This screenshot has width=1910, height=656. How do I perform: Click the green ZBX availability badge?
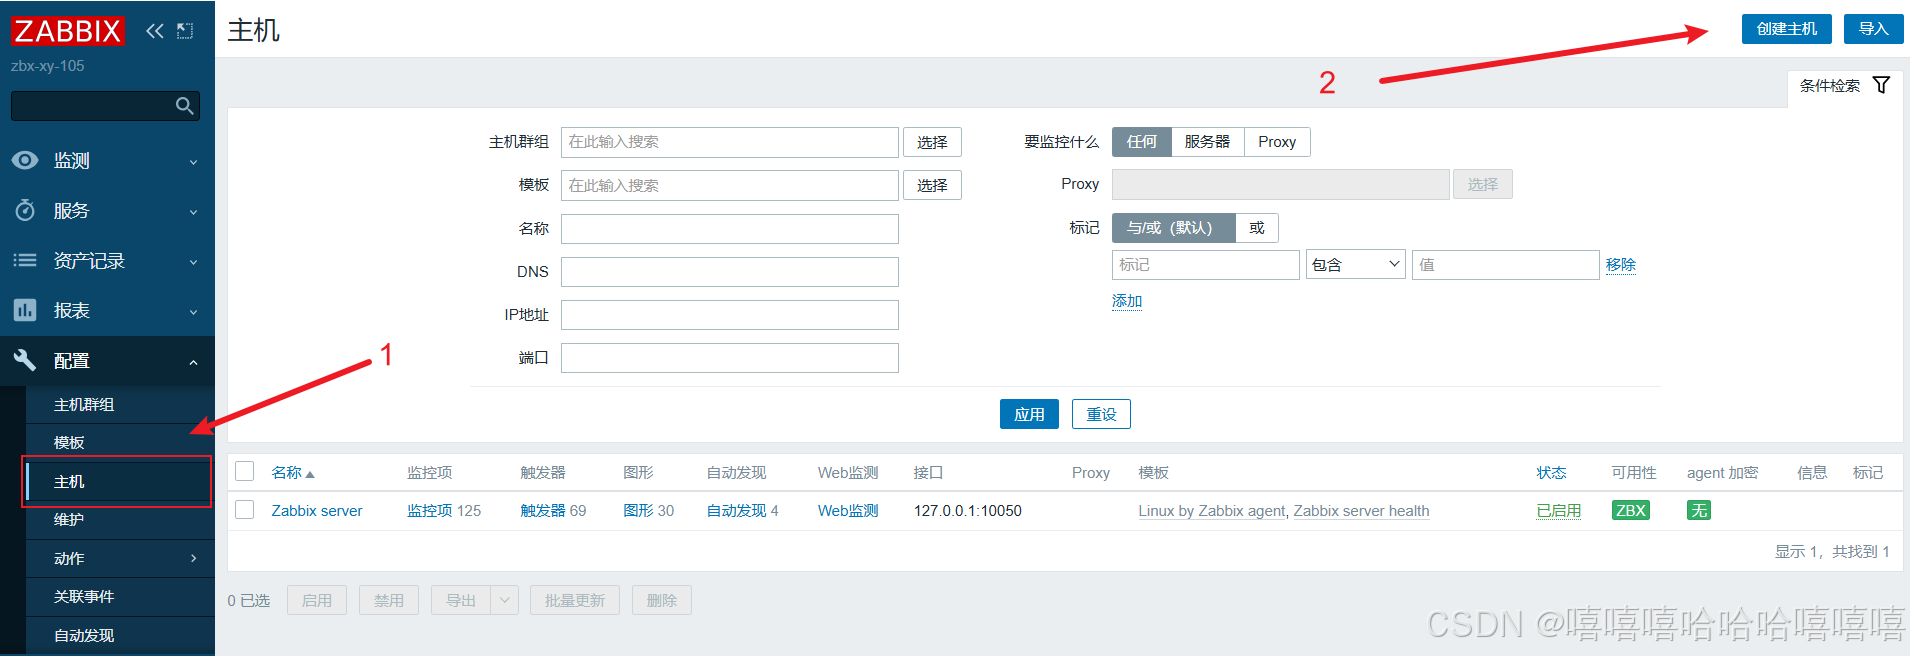pyautogui.click(x=1631, y=510)
